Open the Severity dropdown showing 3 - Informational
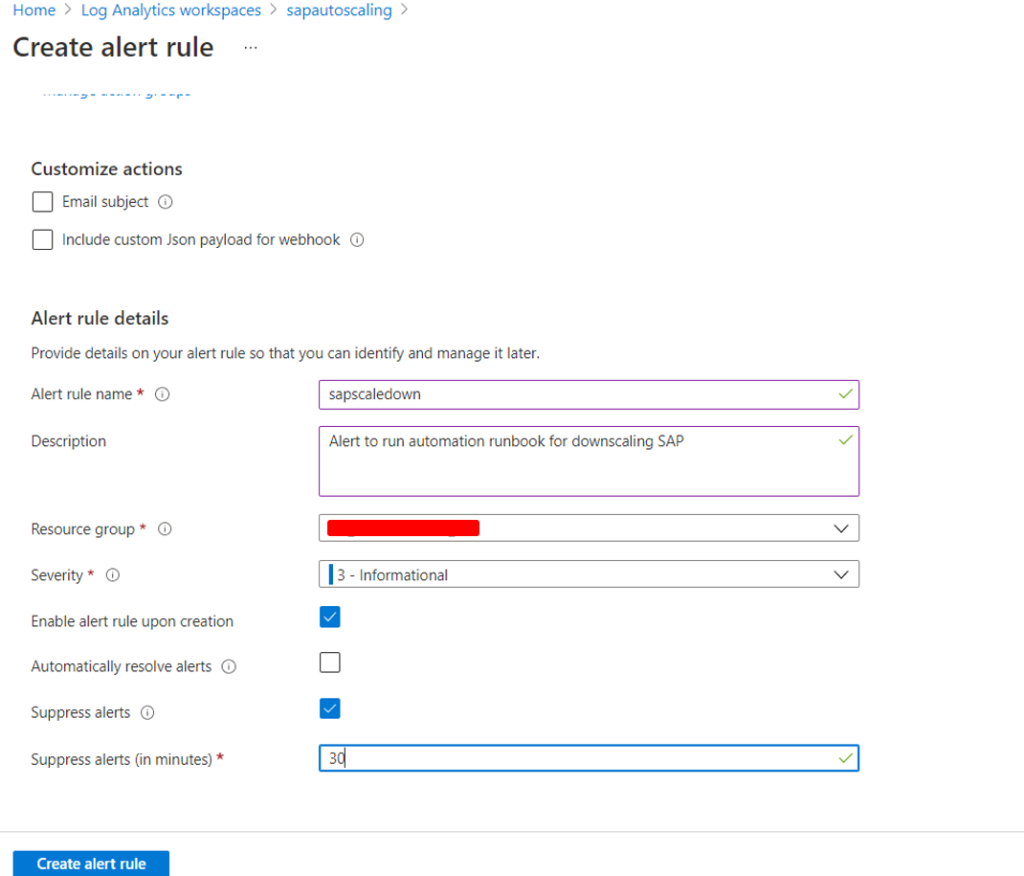1024x876 pixels. (589, 574)
